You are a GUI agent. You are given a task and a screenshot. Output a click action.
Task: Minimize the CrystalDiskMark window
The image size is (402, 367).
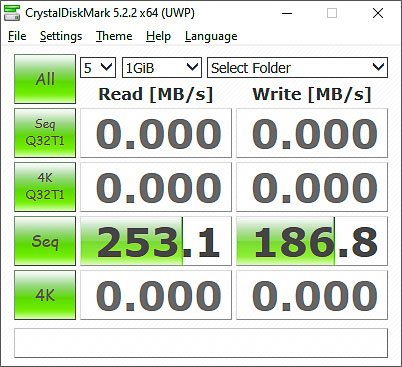(x=287, y=13)
